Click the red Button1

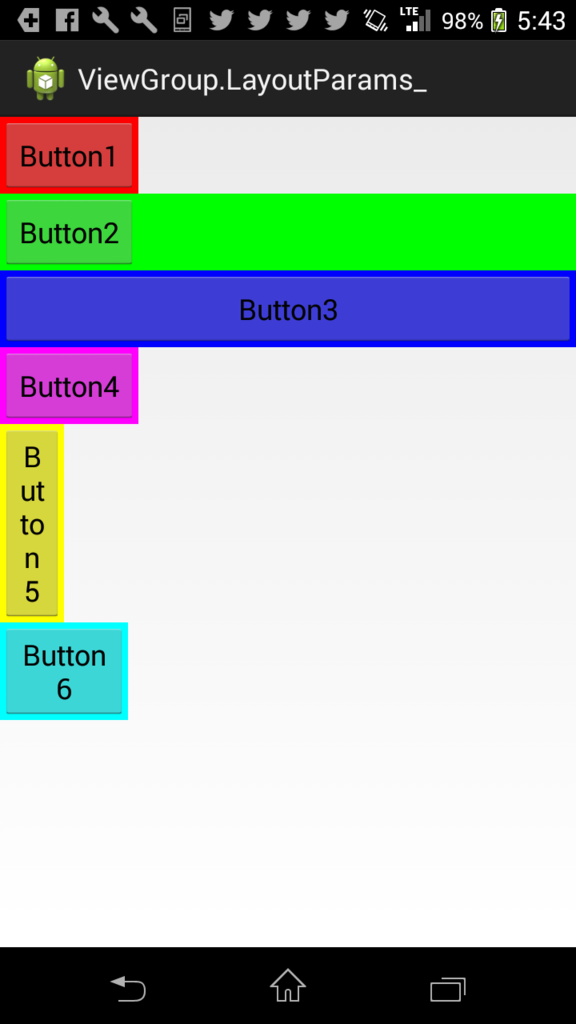(69, 155)
